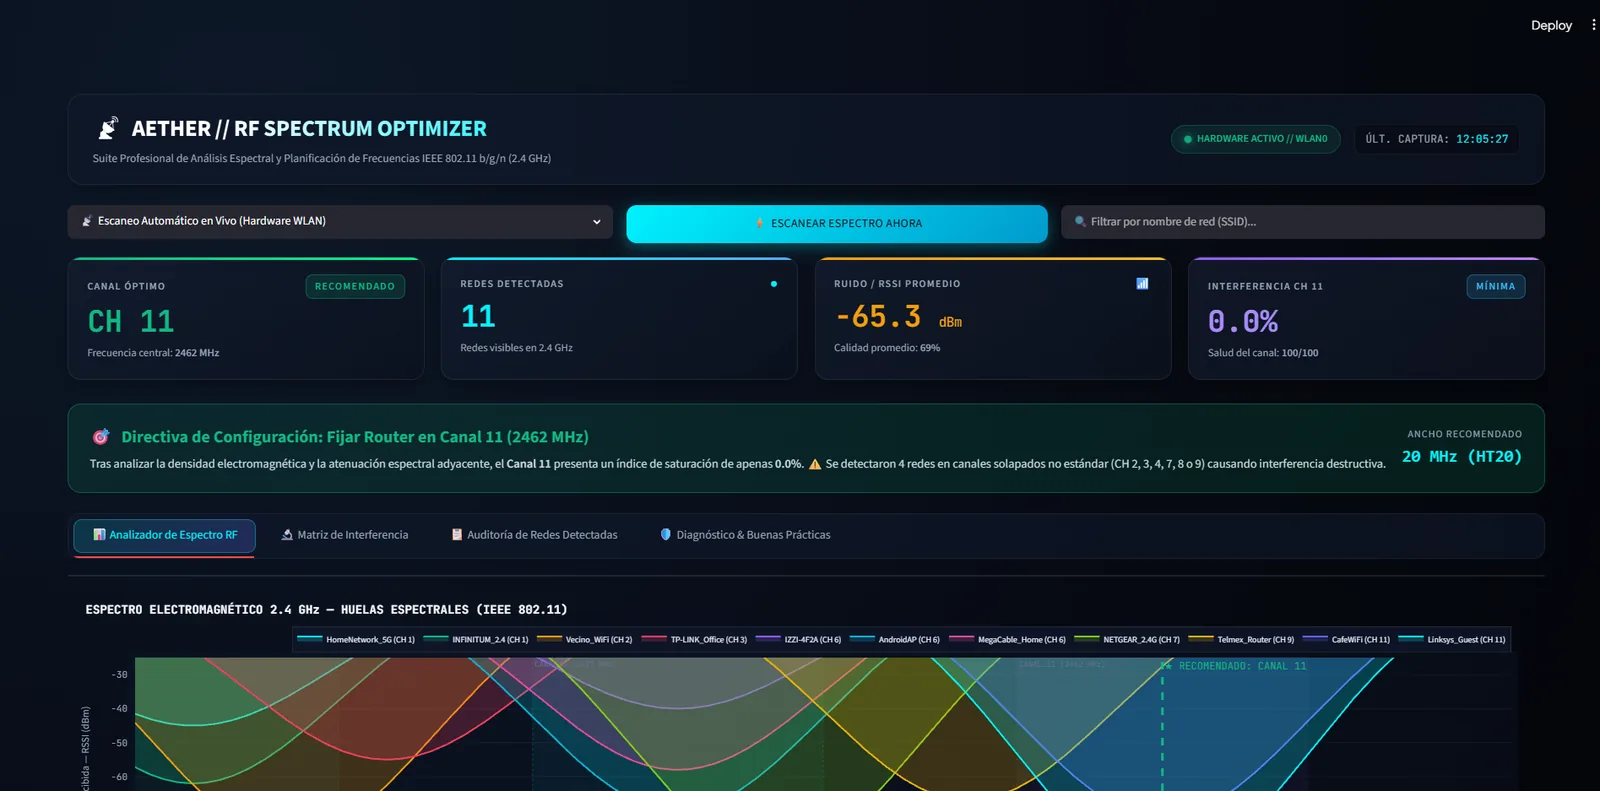Open the Matriz de Interferencia tab
Screen dimensions: 1600x791
click(x=345, y=535)
